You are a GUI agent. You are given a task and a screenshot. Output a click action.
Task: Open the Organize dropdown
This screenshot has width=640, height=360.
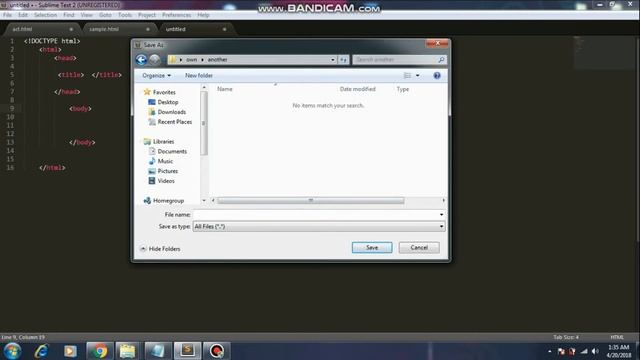point(156,76)
